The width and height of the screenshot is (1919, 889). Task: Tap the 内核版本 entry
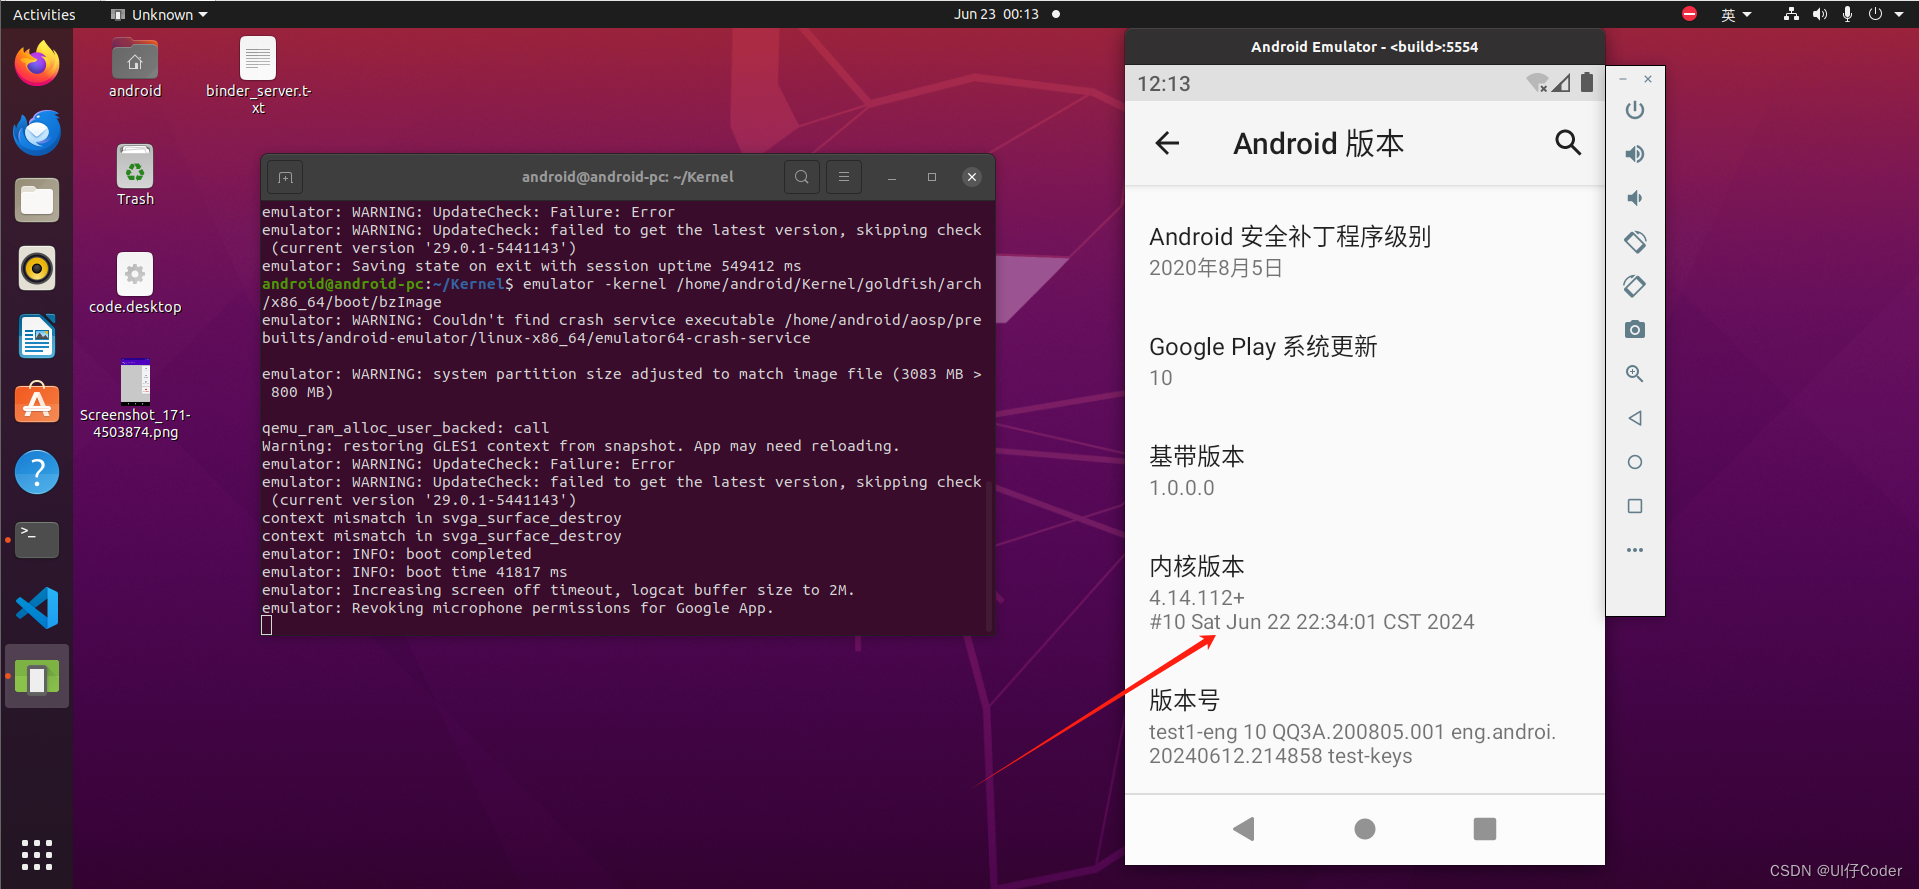pos(1365,593)
